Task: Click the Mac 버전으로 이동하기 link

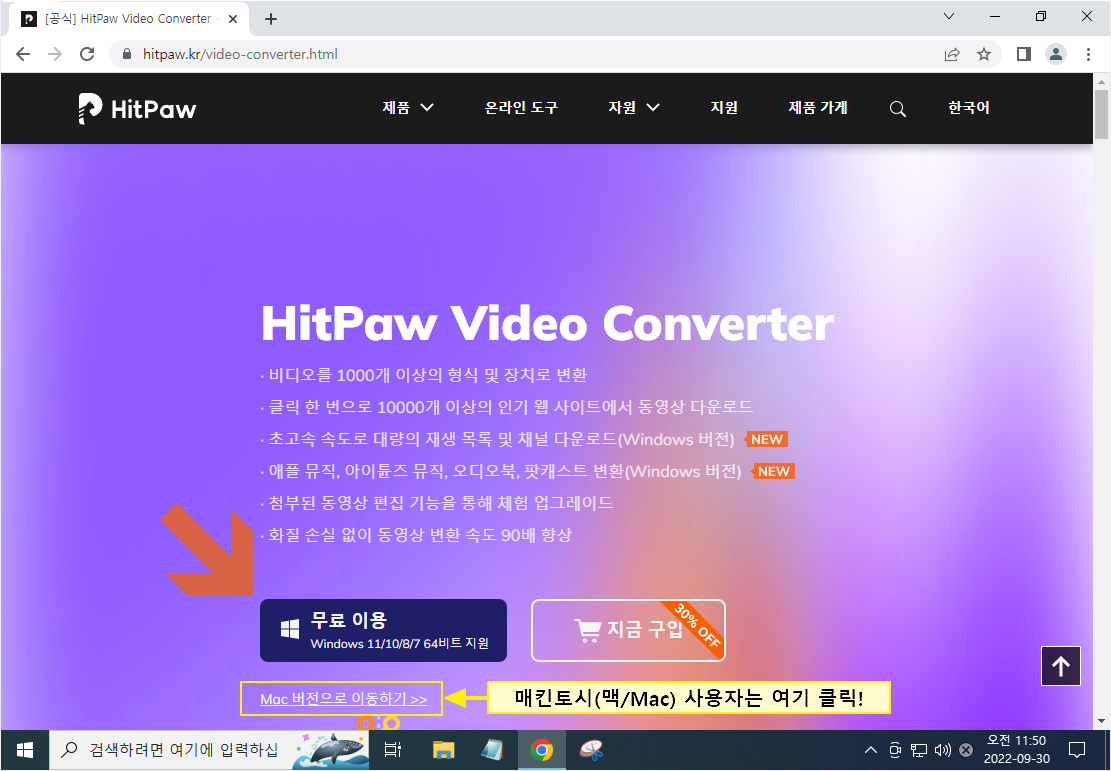Action: 344,699
